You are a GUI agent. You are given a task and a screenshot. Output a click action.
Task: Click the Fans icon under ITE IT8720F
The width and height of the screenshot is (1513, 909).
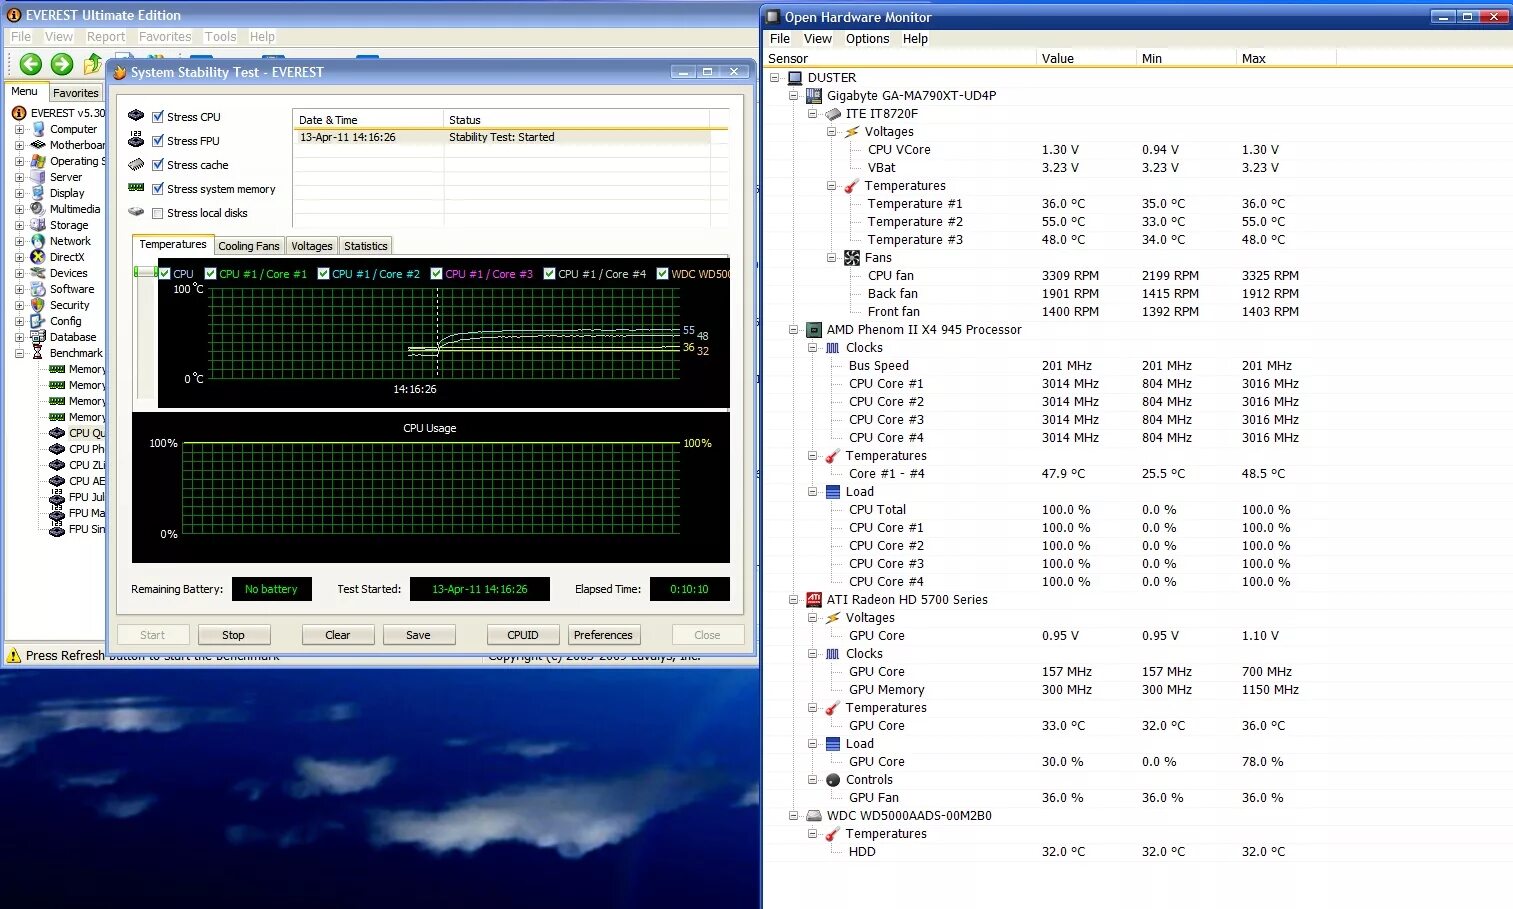(x=852, y=257)
